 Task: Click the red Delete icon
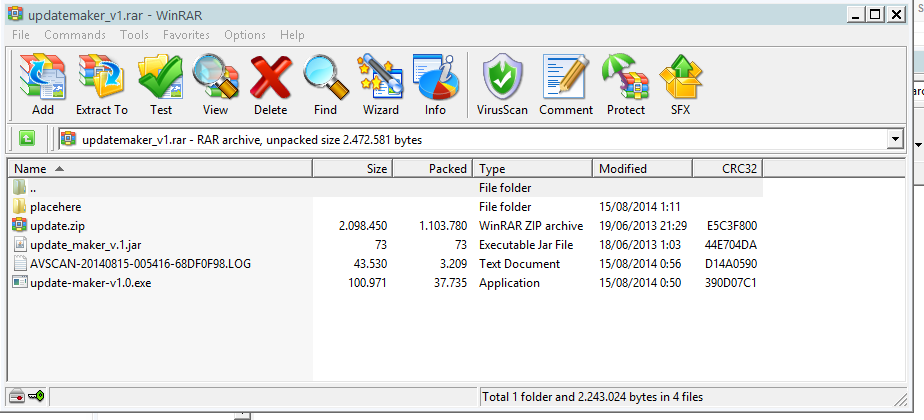pyautogui.click(x=270, y=76)
